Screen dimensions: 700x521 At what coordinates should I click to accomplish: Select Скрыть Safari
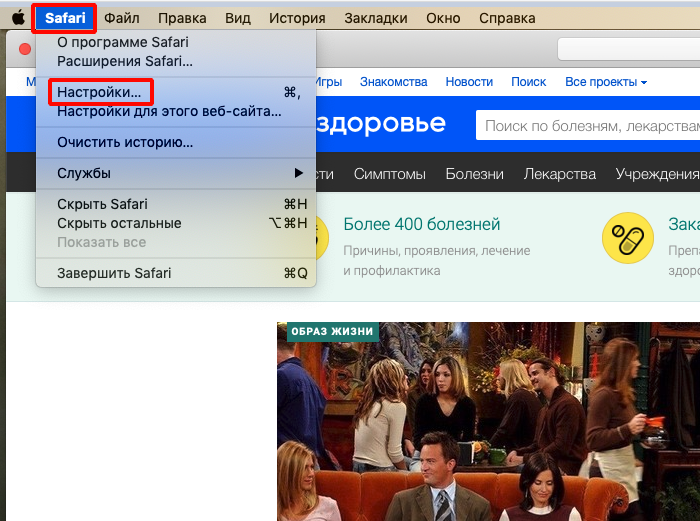[176, 204]
